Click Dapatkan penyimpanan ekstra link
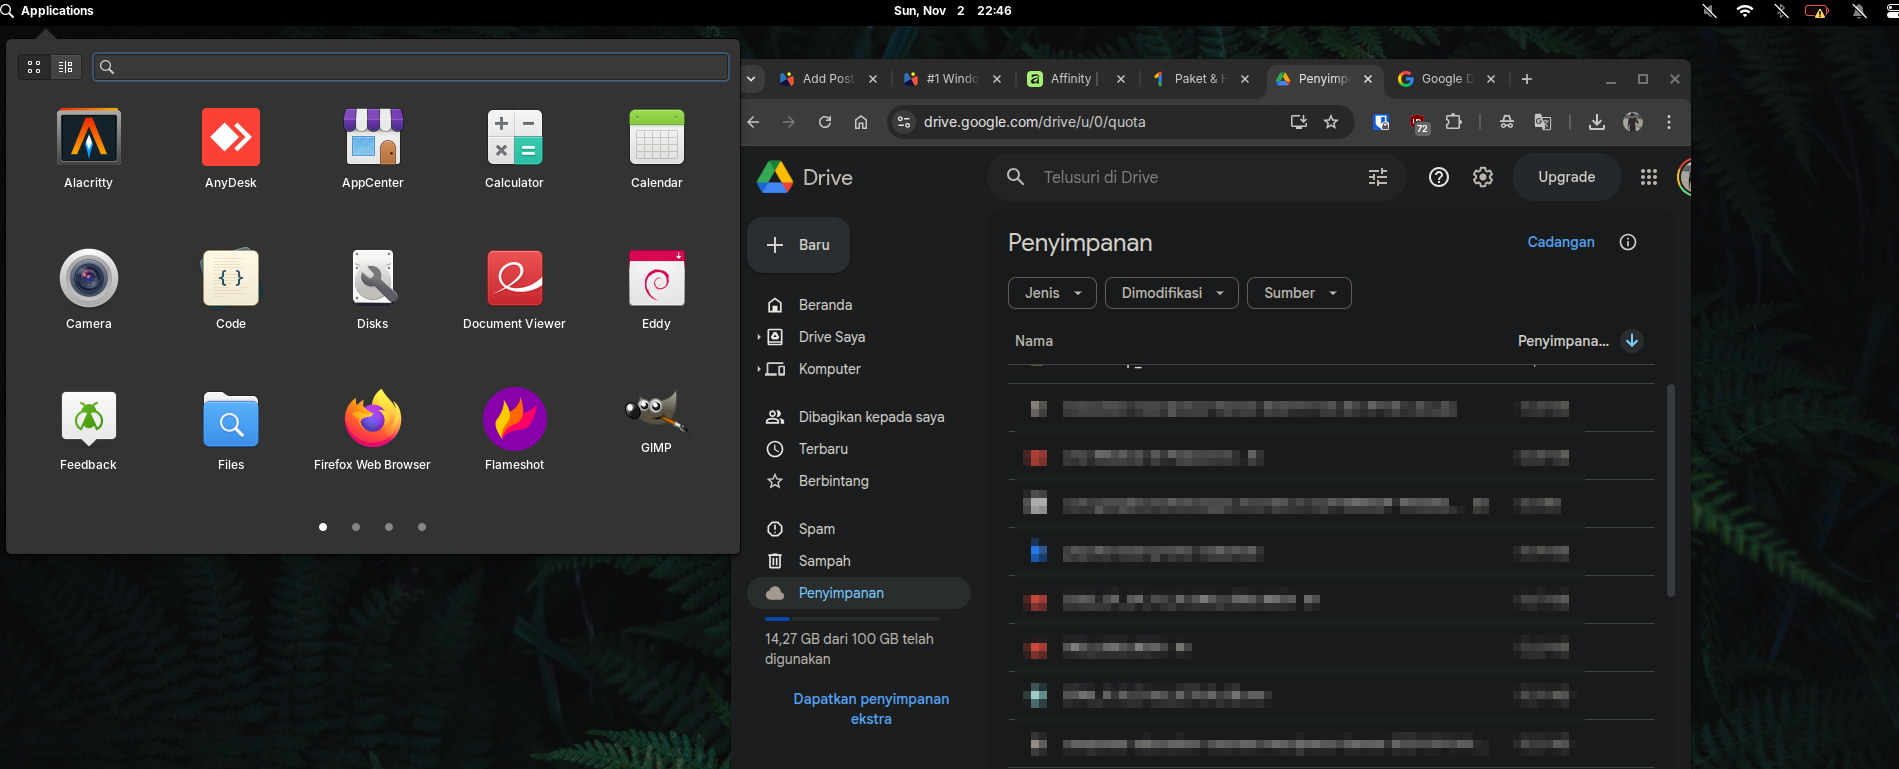 coord(870,709)
